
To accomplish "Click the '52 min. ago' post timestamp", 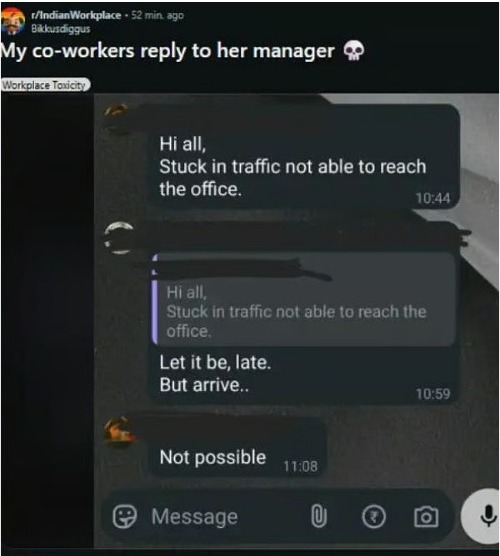I will [157, 15].
